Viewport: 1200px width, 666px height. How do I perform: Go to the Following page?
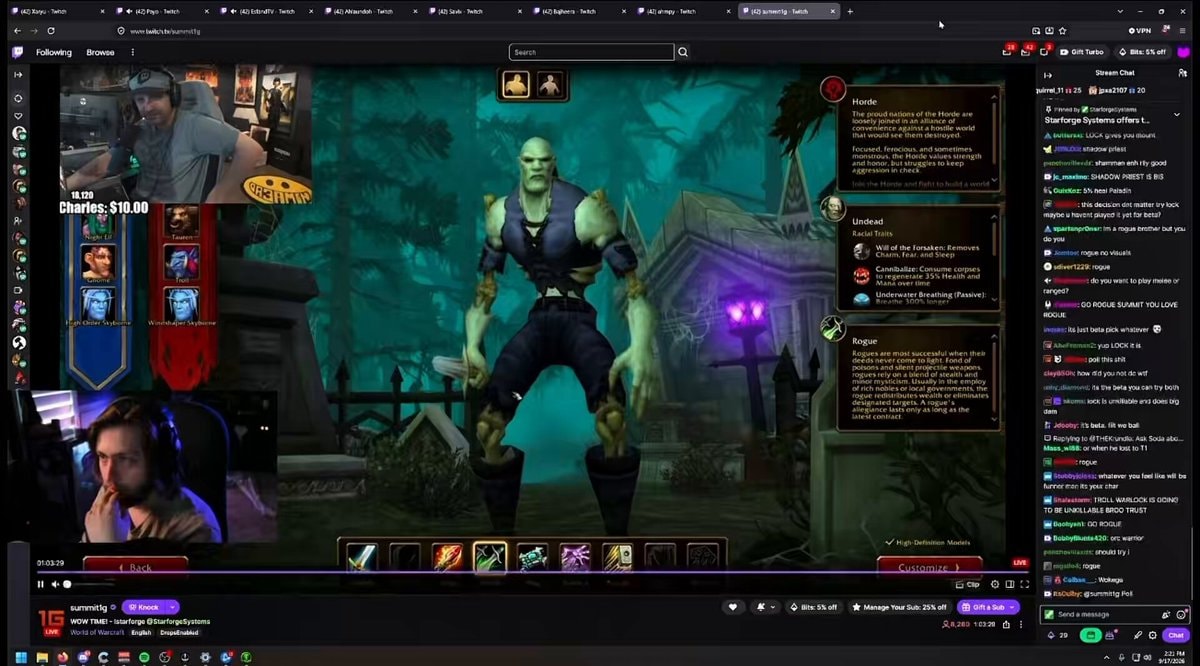pos(54,52)
